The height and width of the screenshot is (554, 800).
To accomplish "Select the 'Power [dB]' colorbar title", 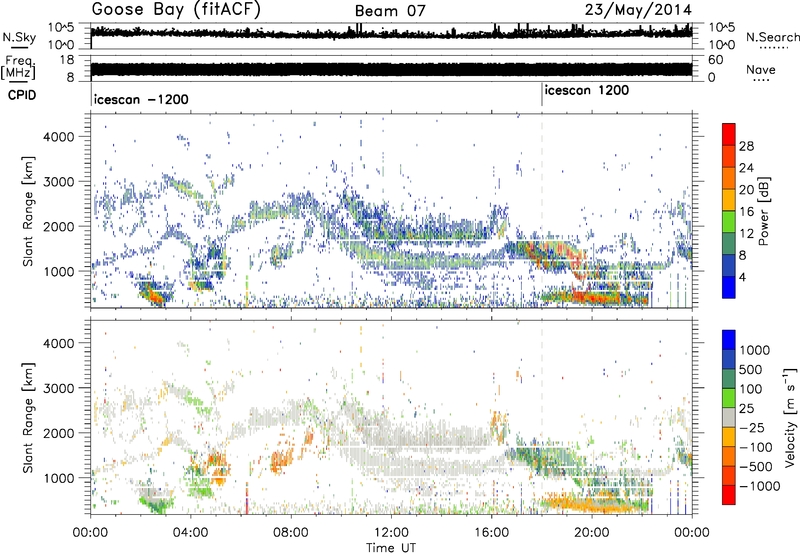I will coord(764,211).
